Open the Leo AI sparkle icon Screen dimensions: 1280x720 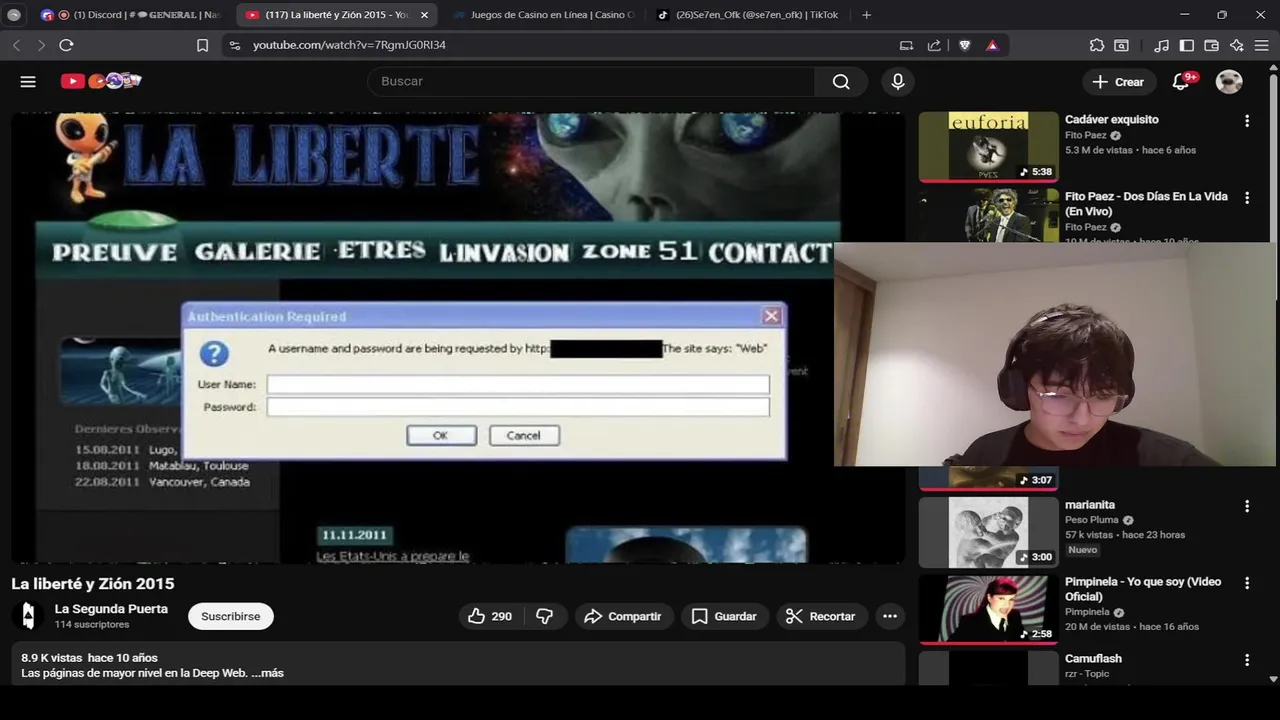pyautogui.click(x=1237, y=45)
